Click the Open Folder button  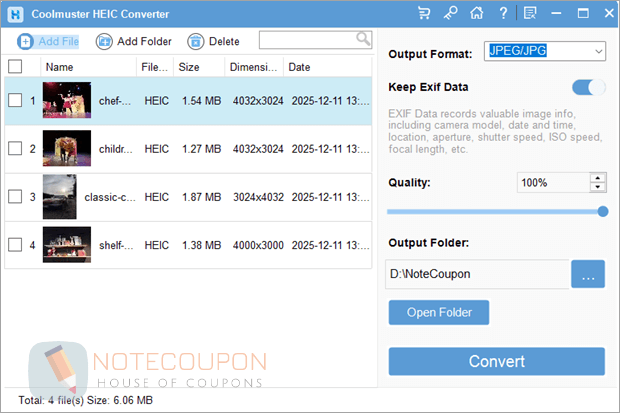tap(439, 313)
